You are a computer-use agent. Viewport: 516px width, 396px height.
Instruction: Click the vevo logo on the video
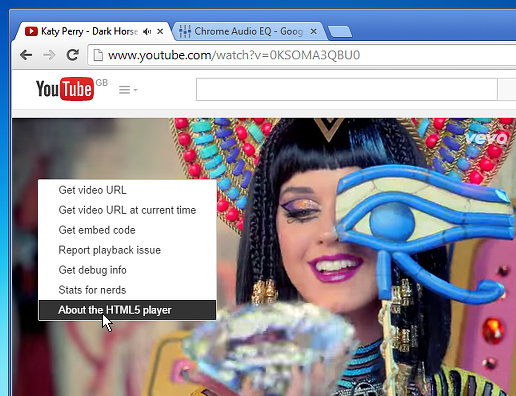pos(487,138)
